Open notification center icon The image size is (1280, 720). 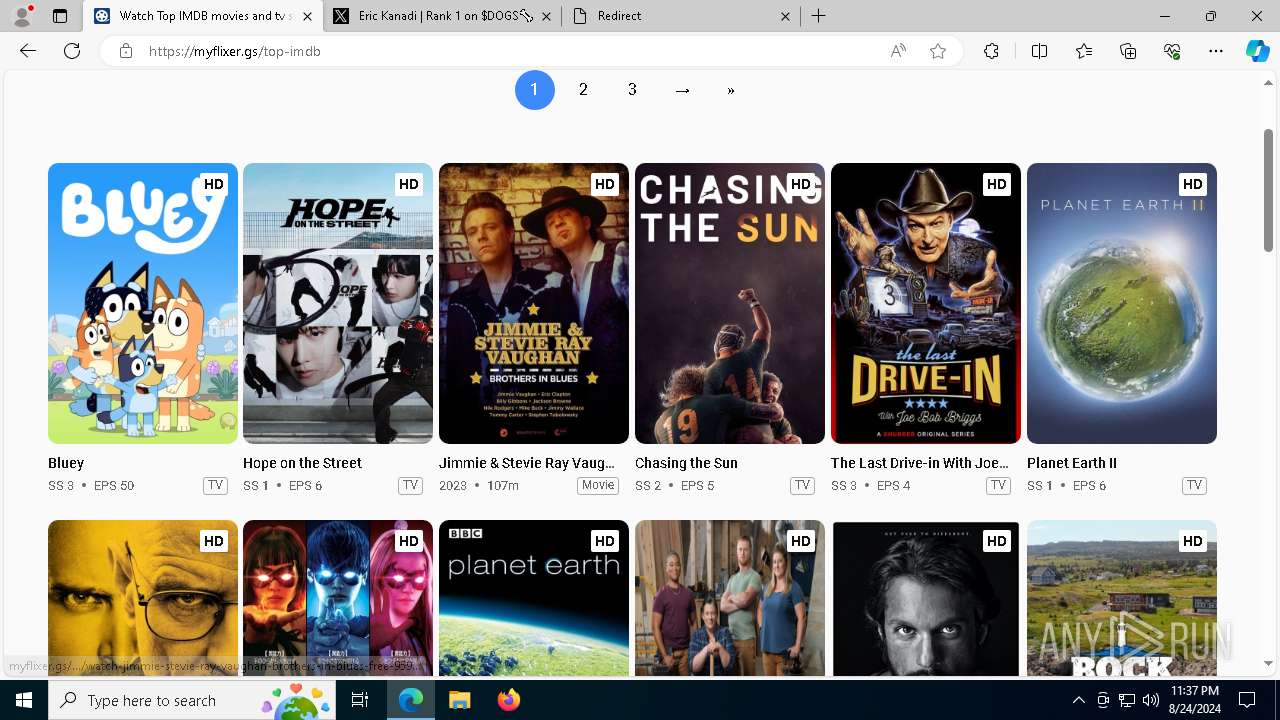(1247, 700)
